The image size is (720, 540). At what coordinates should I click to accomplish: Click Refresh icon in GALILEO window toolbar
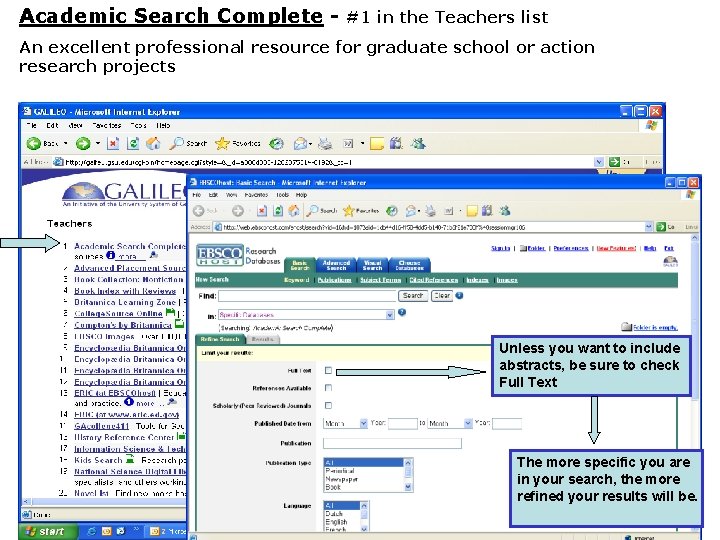coord(133,144)
